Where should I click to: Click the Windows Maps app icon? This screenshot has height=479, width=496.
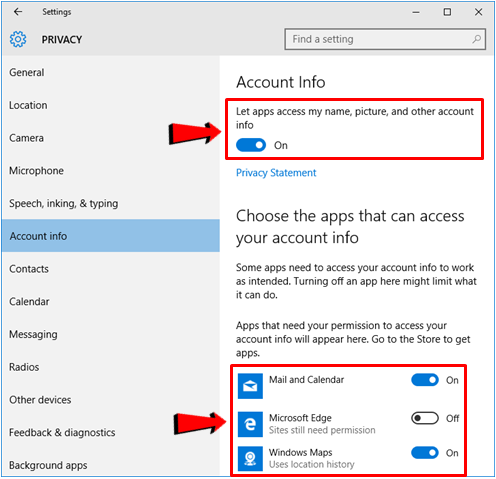[250, 459]
